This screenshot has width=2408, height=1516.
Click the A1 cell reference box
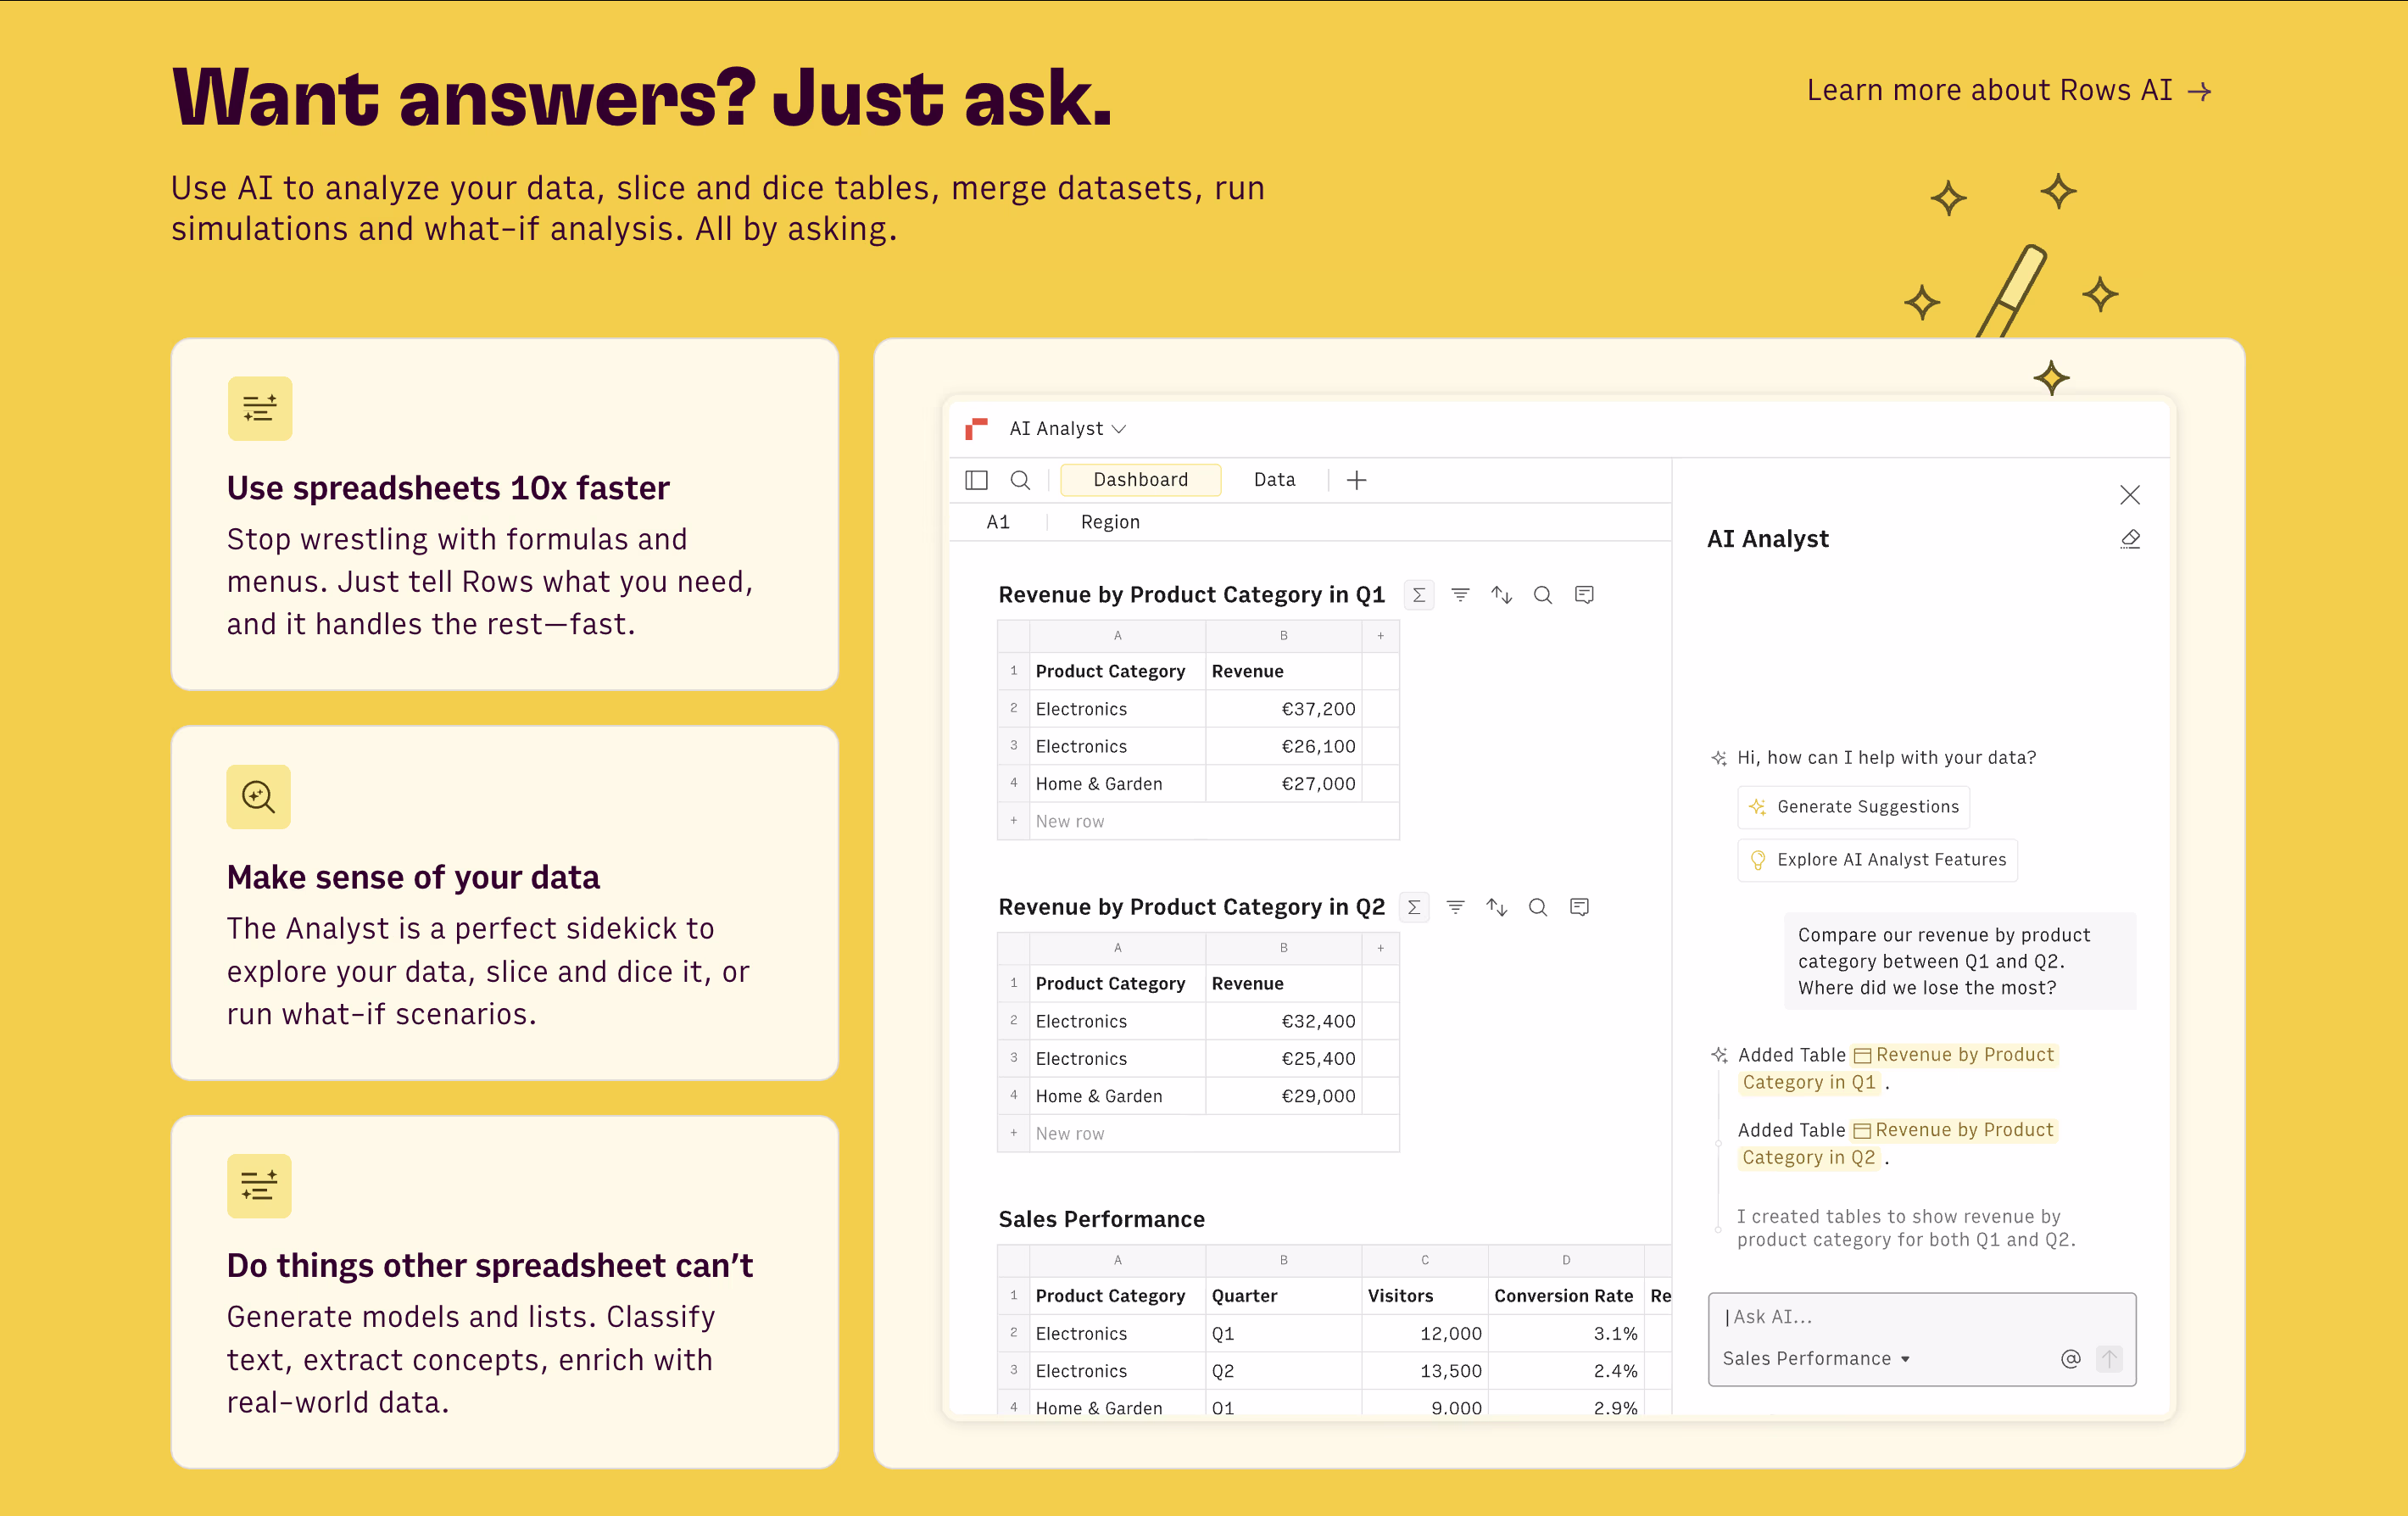(998, 522)
